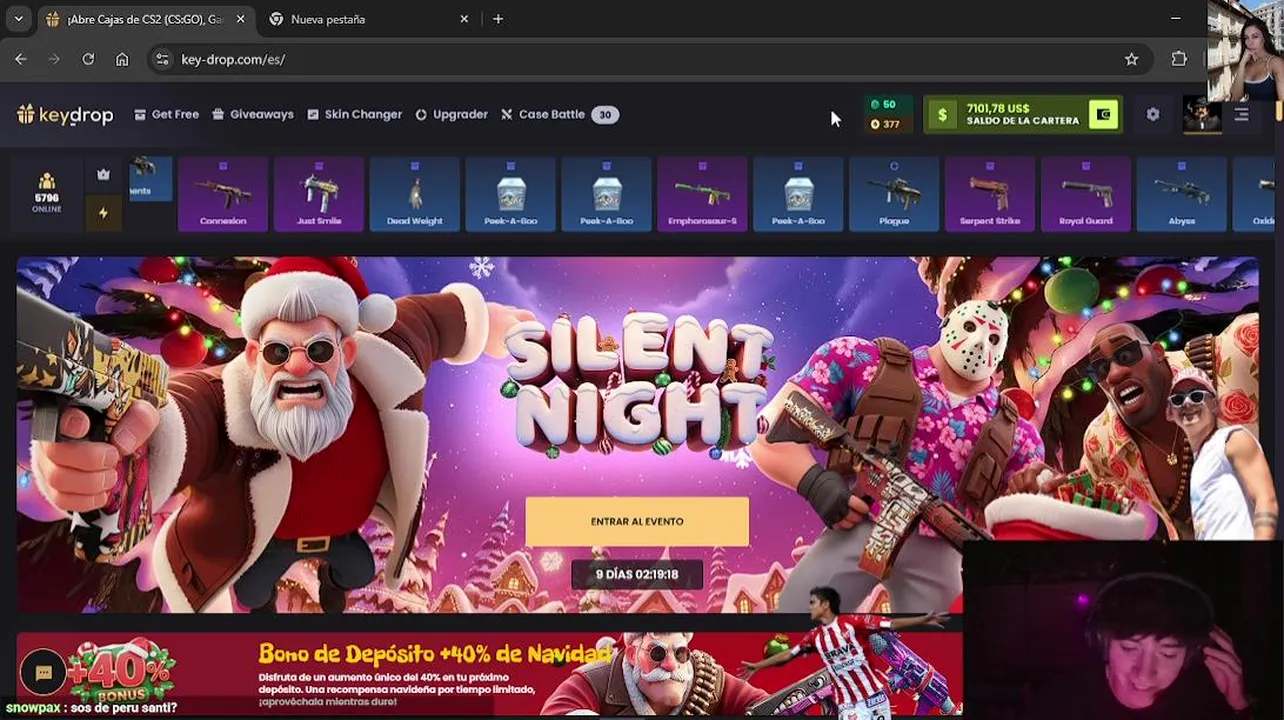This screenshot has height=720, width=1284.
Task: Open the Connexion drop card
Action: pyautogui.click(x=223, y=194)
